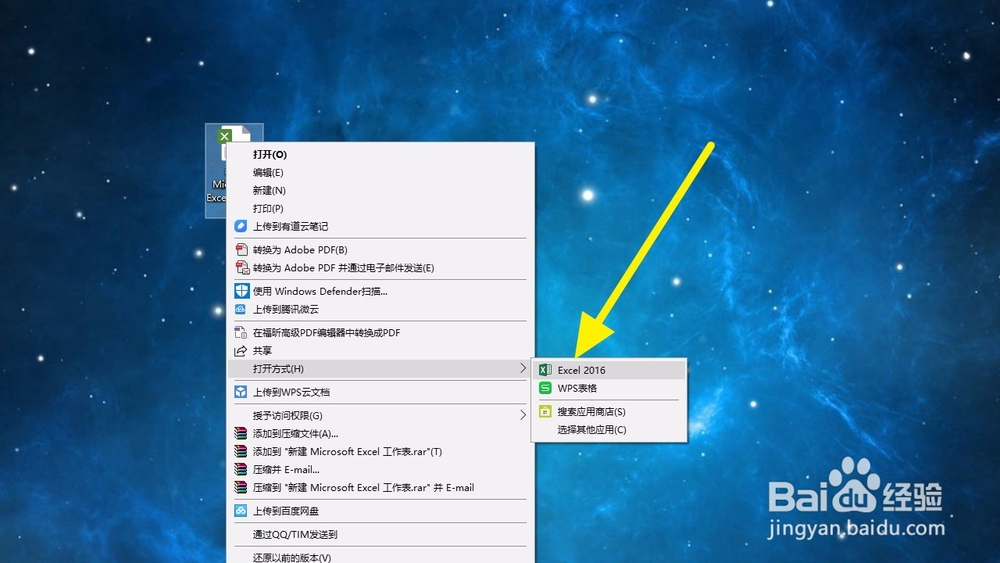1000x563 pixels.
Task: Select 打印(P) in the context menu
Action: [x=380, y=208]
